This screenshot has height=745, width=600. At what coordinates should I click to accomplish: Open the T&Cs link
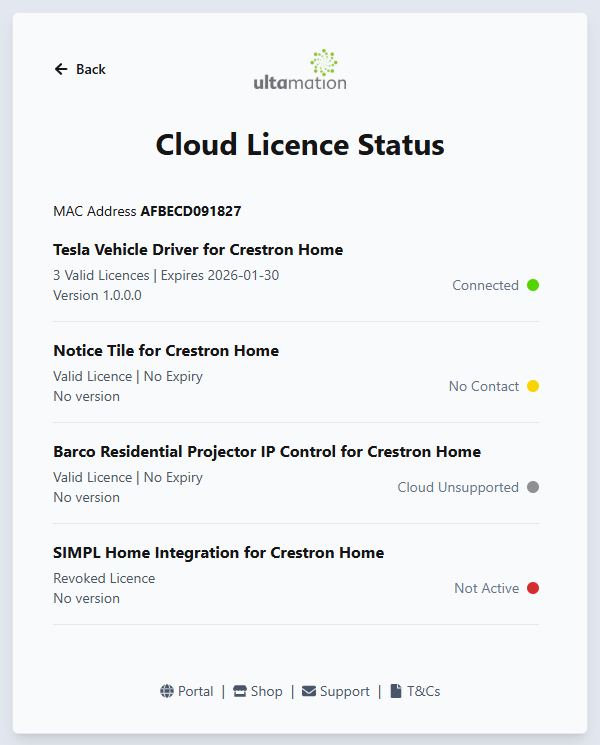point(423,691)
